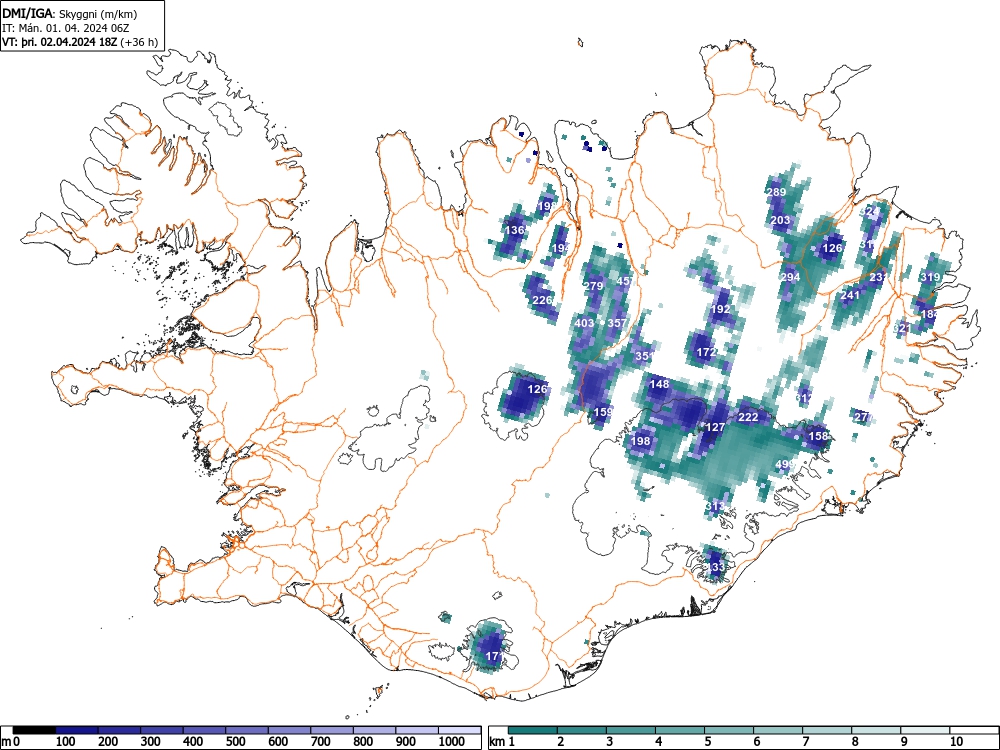
Task: Select the map value 403
Action: click(584, 323)
